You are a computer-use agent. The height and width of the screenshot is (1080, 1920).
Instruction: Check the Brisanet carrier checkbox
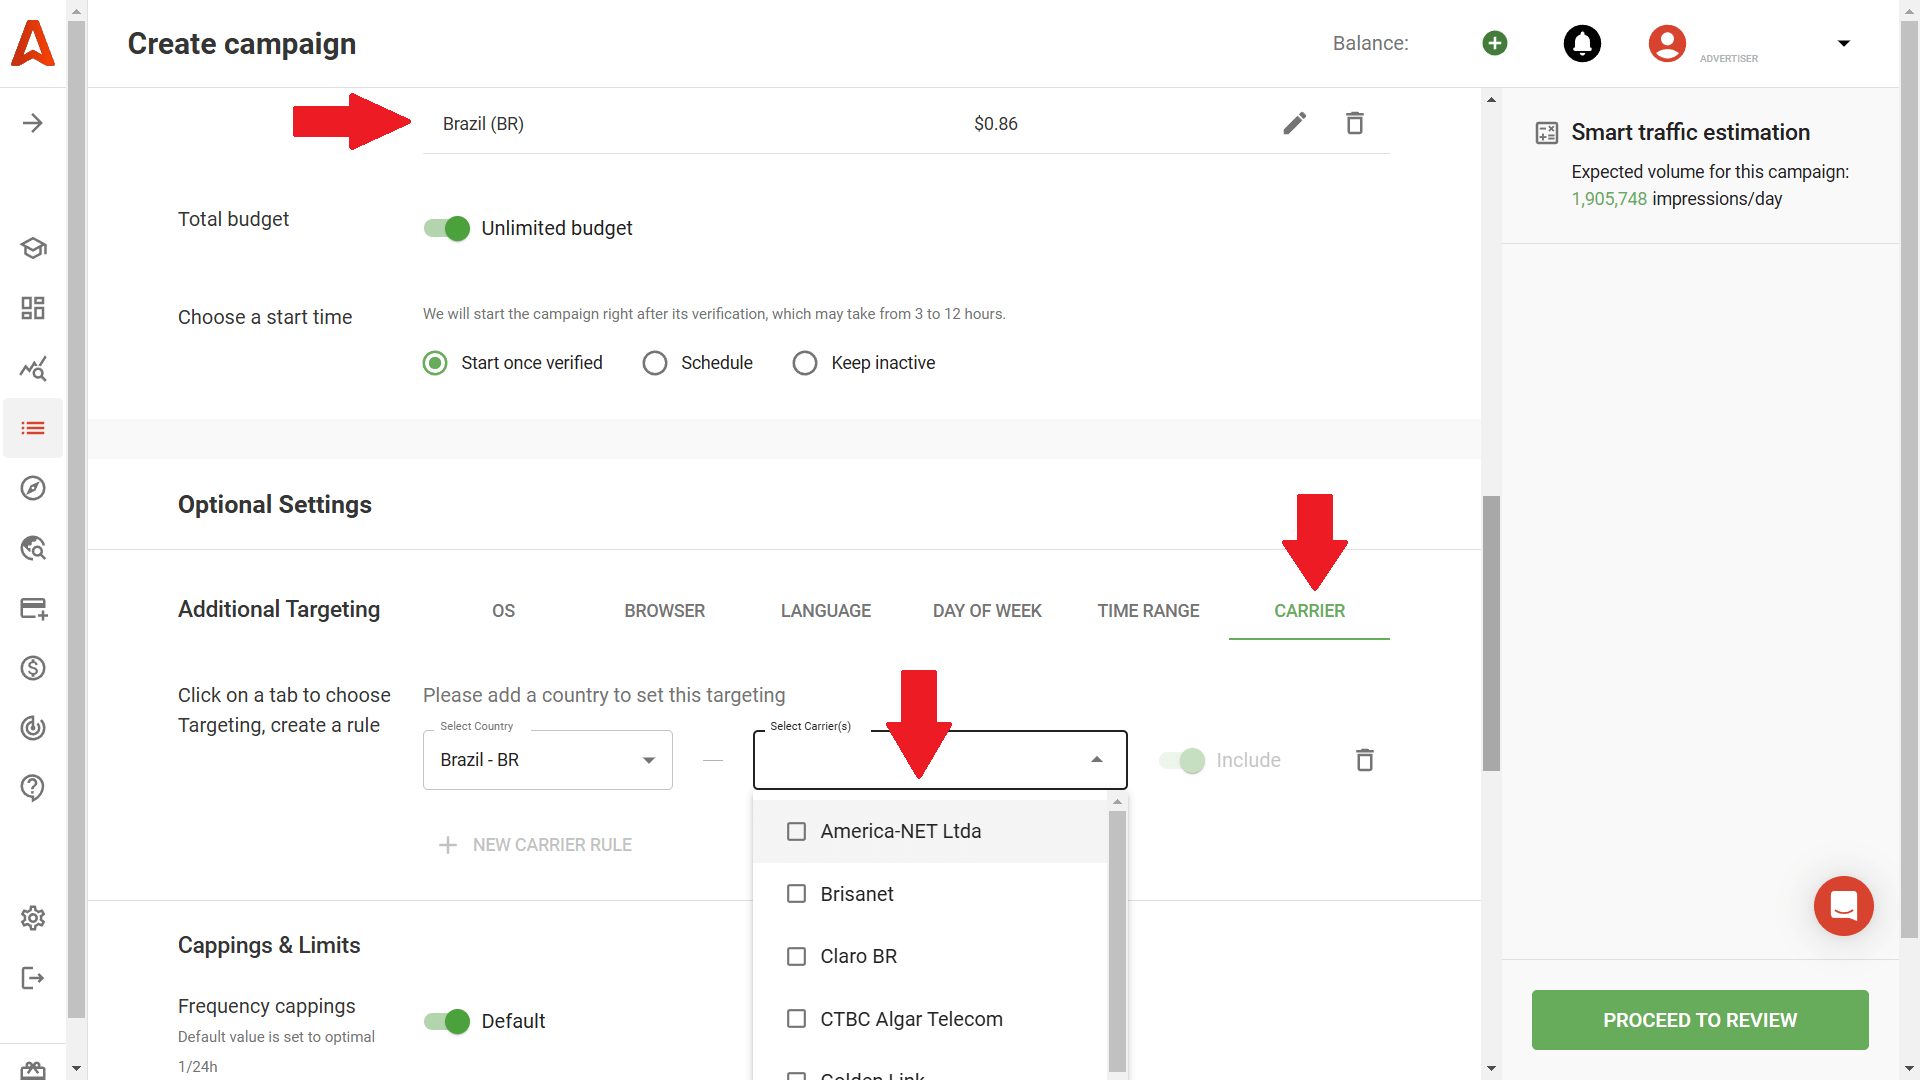(797, 893)
